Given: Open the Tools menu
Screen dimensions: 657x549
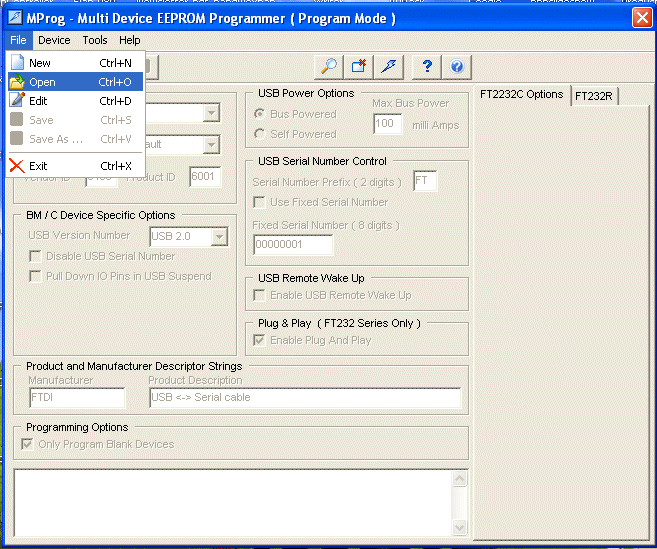Looking at the screenshot, I should click(95, 40).
